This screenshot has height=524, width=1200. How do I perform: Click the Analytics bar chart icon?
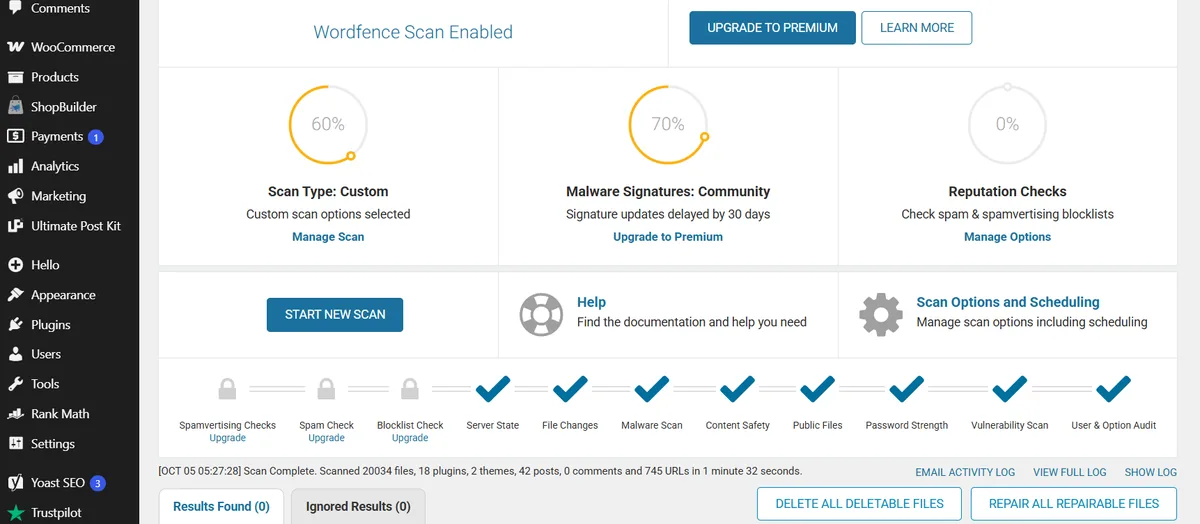click(15, 166)
